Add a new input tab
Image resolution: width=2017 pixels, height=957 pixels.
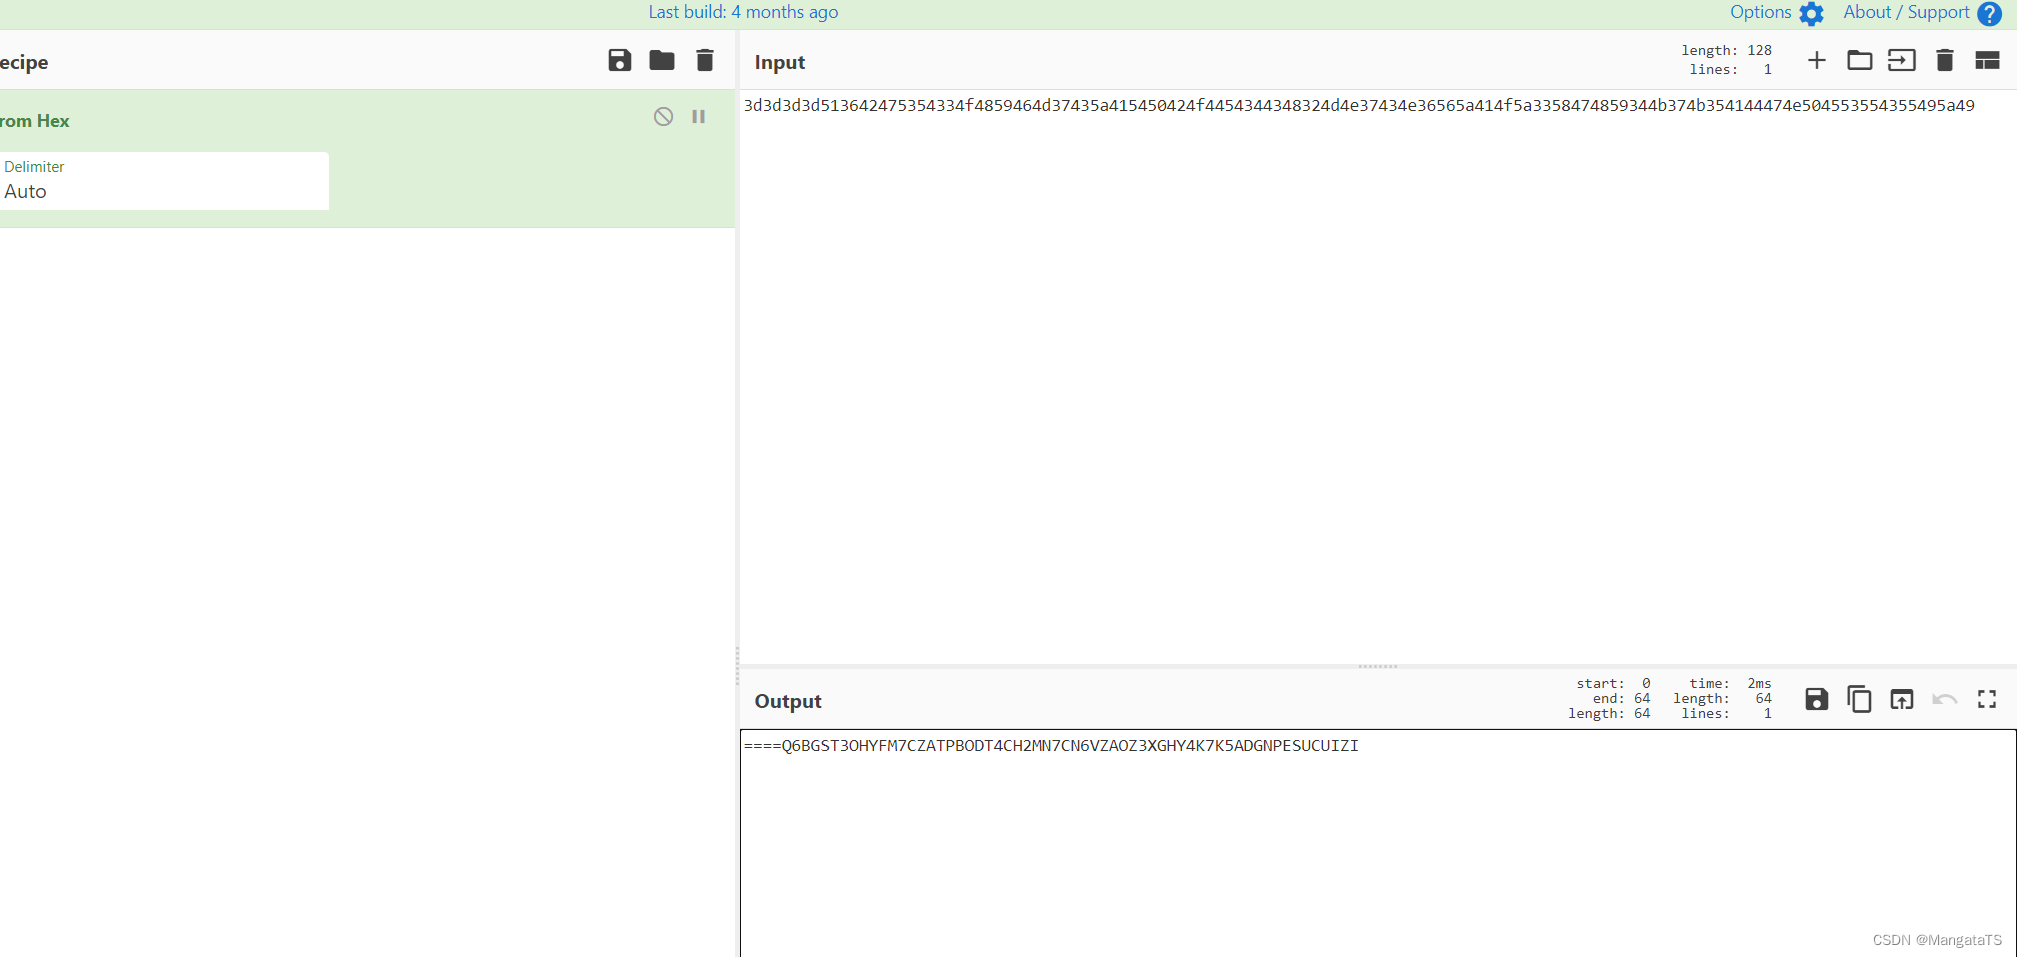[x=1817, y=60]
